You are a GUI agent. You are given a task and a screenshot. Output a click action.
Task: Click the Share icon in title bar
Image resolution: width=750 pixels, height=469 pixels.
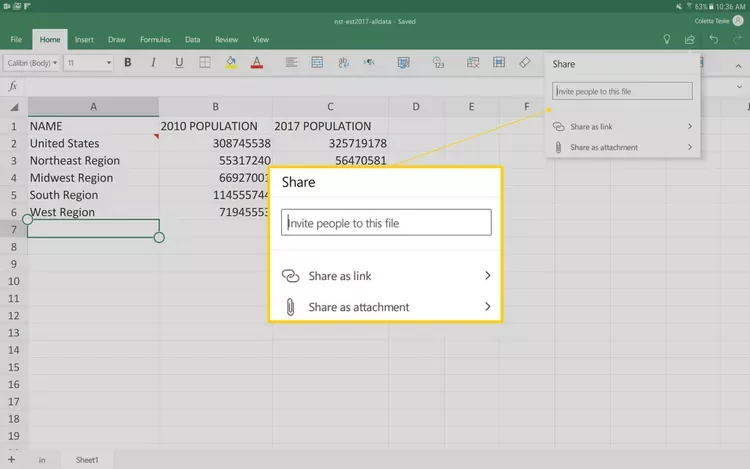tap(689, 39)
